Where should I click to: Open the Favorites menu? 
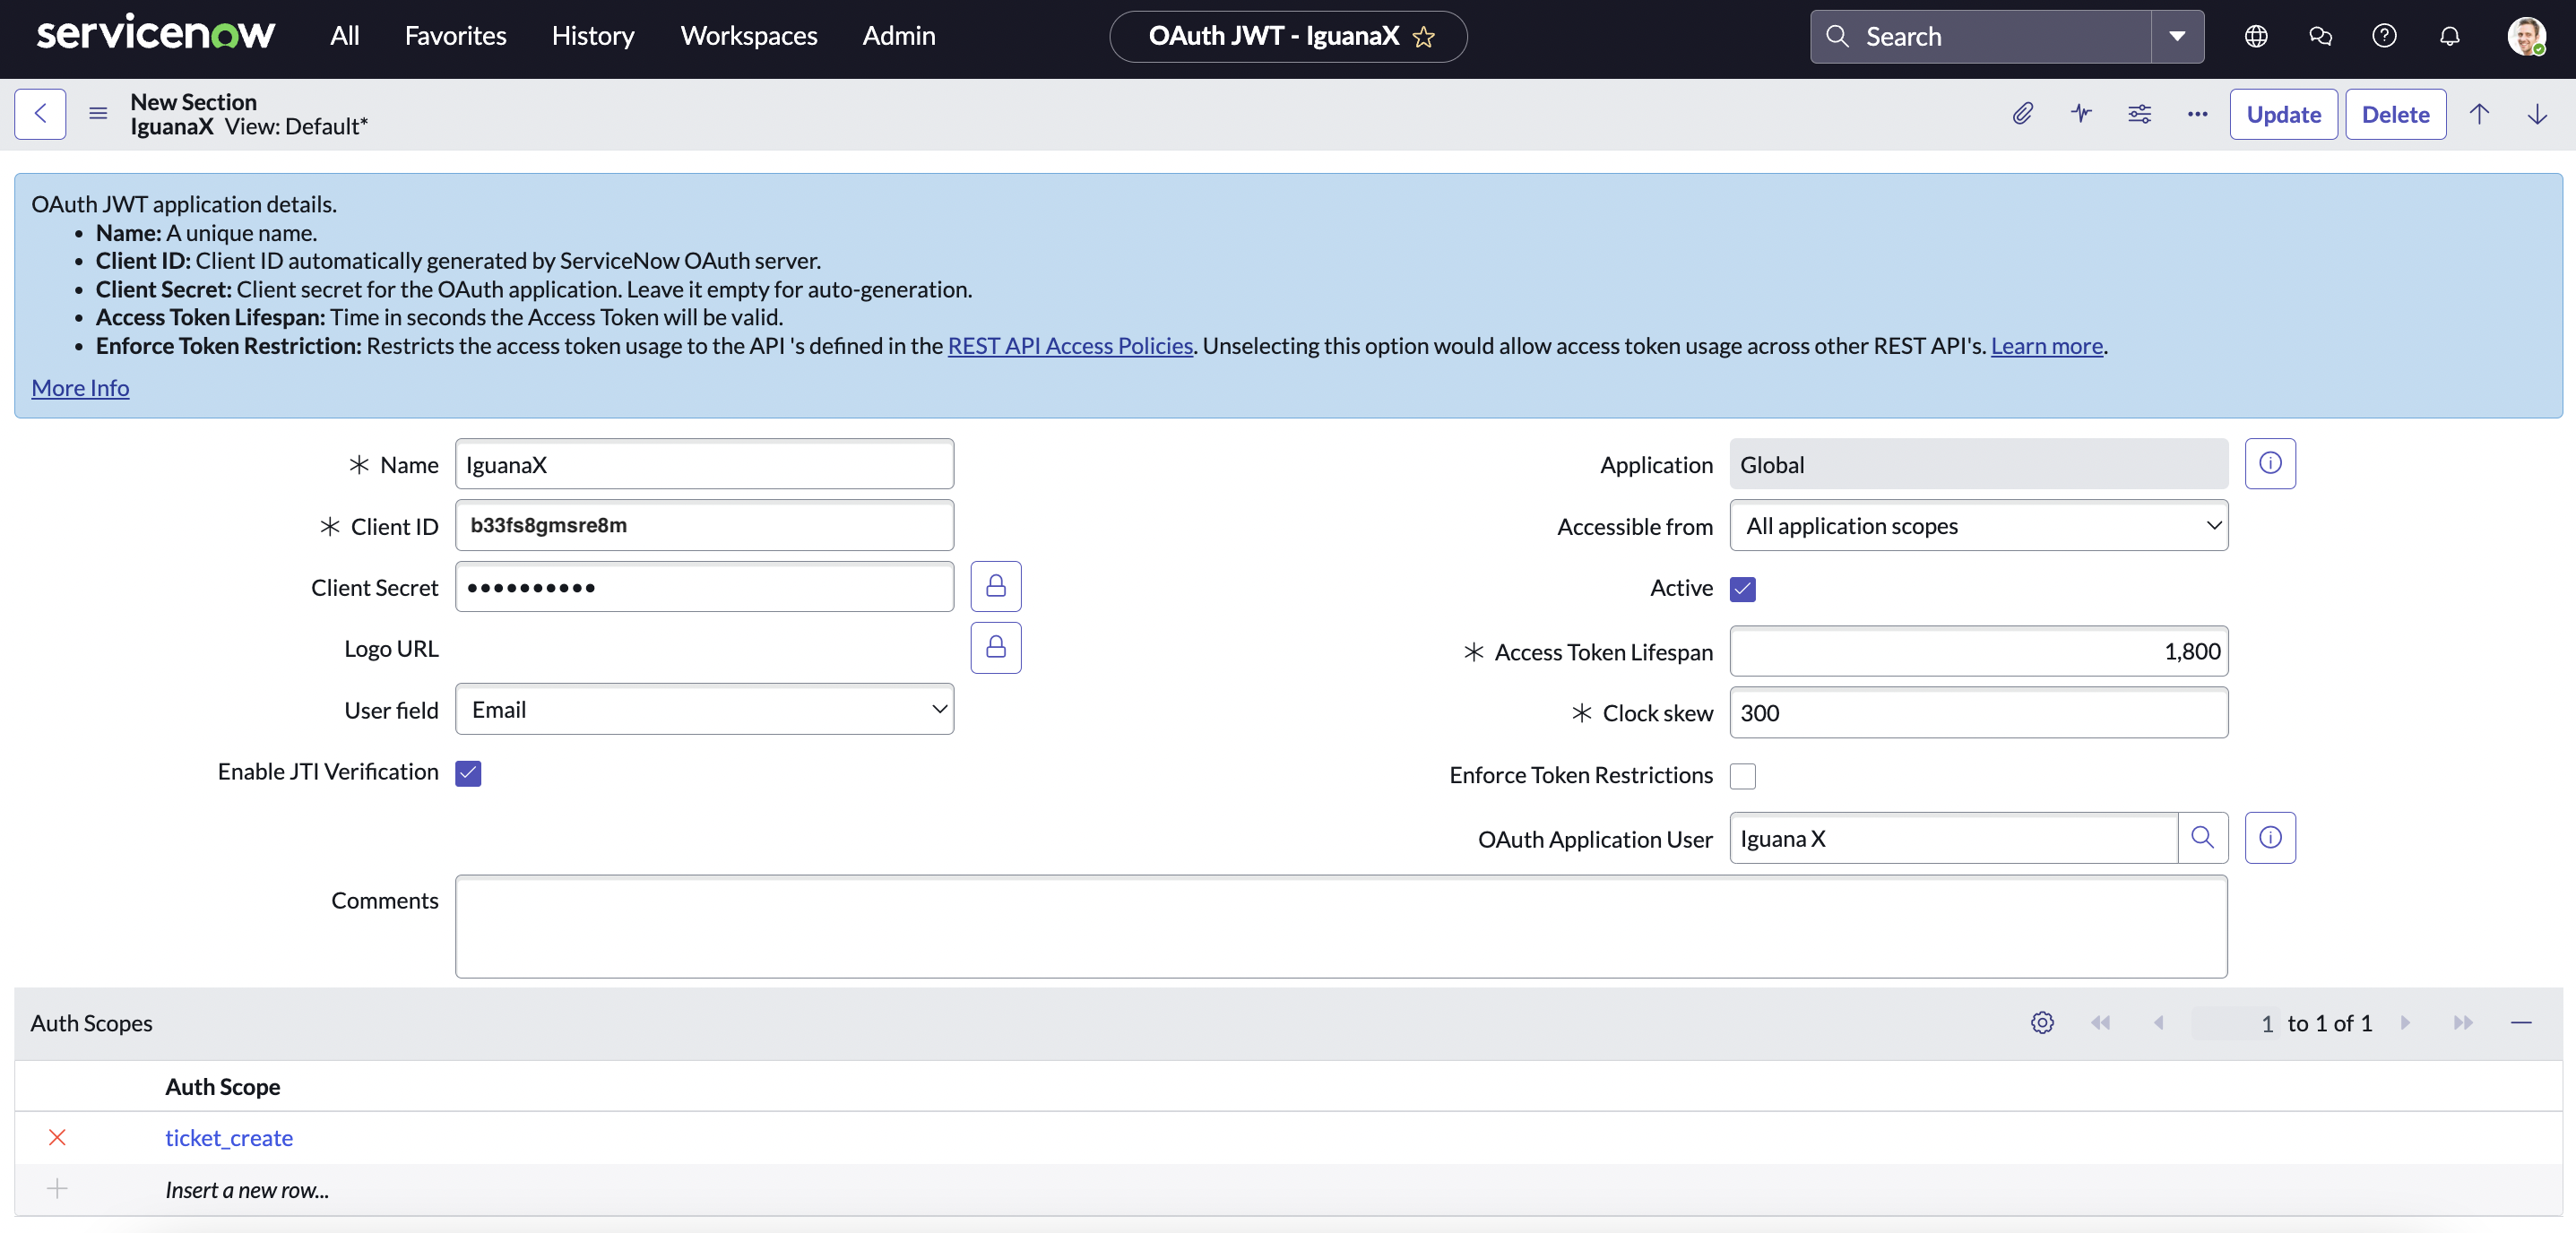point(455,36)
